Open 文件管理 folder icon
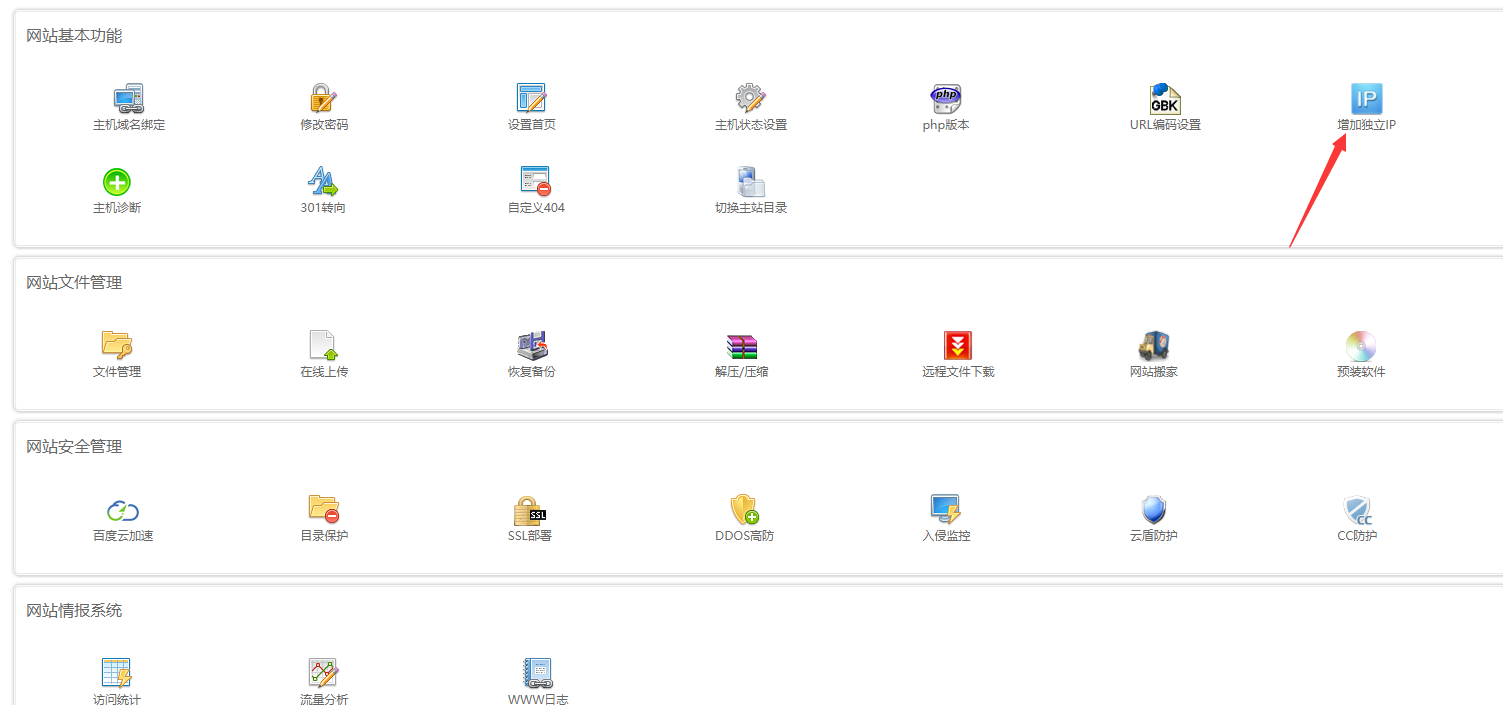This screenshot has width=1503, height=705. click(117, 346)
